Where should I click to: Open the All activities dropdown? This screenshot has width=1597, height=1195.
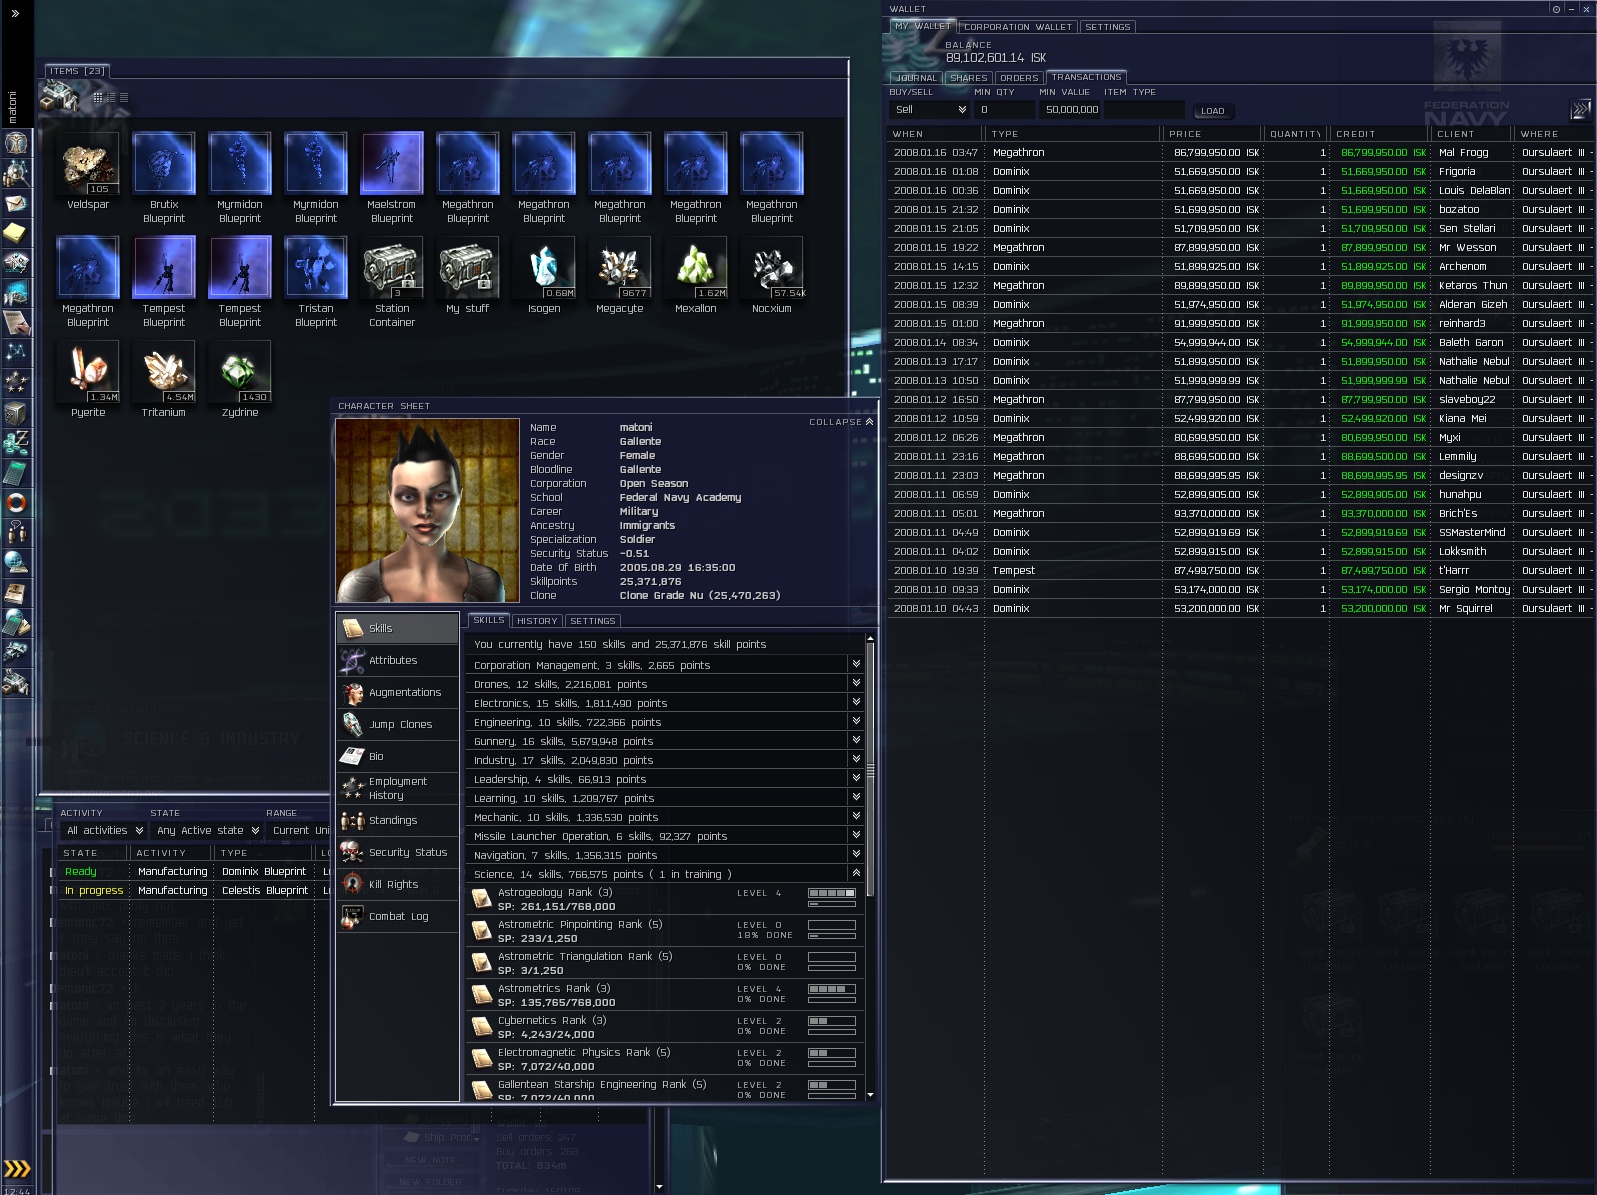click(104, 830)
